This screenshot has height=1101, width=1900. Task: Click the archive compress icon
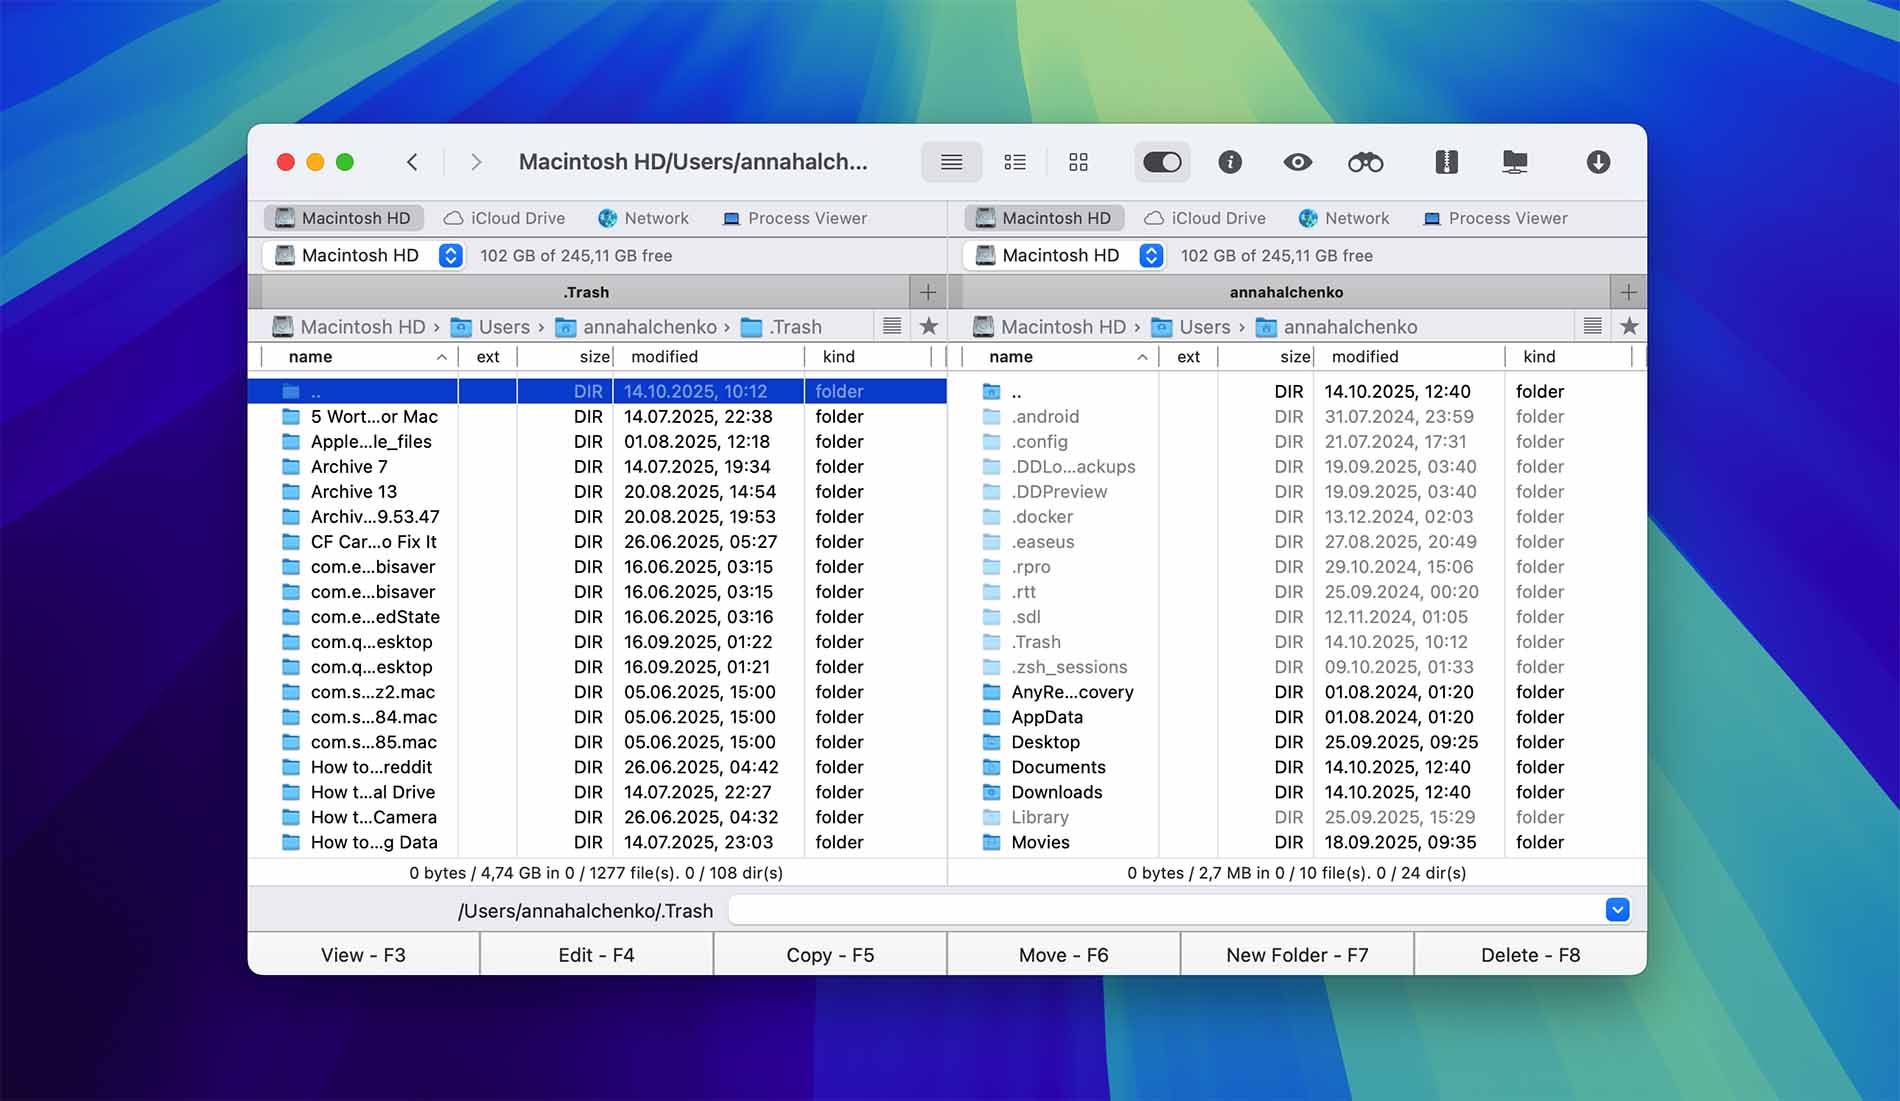pos(1446,162)
